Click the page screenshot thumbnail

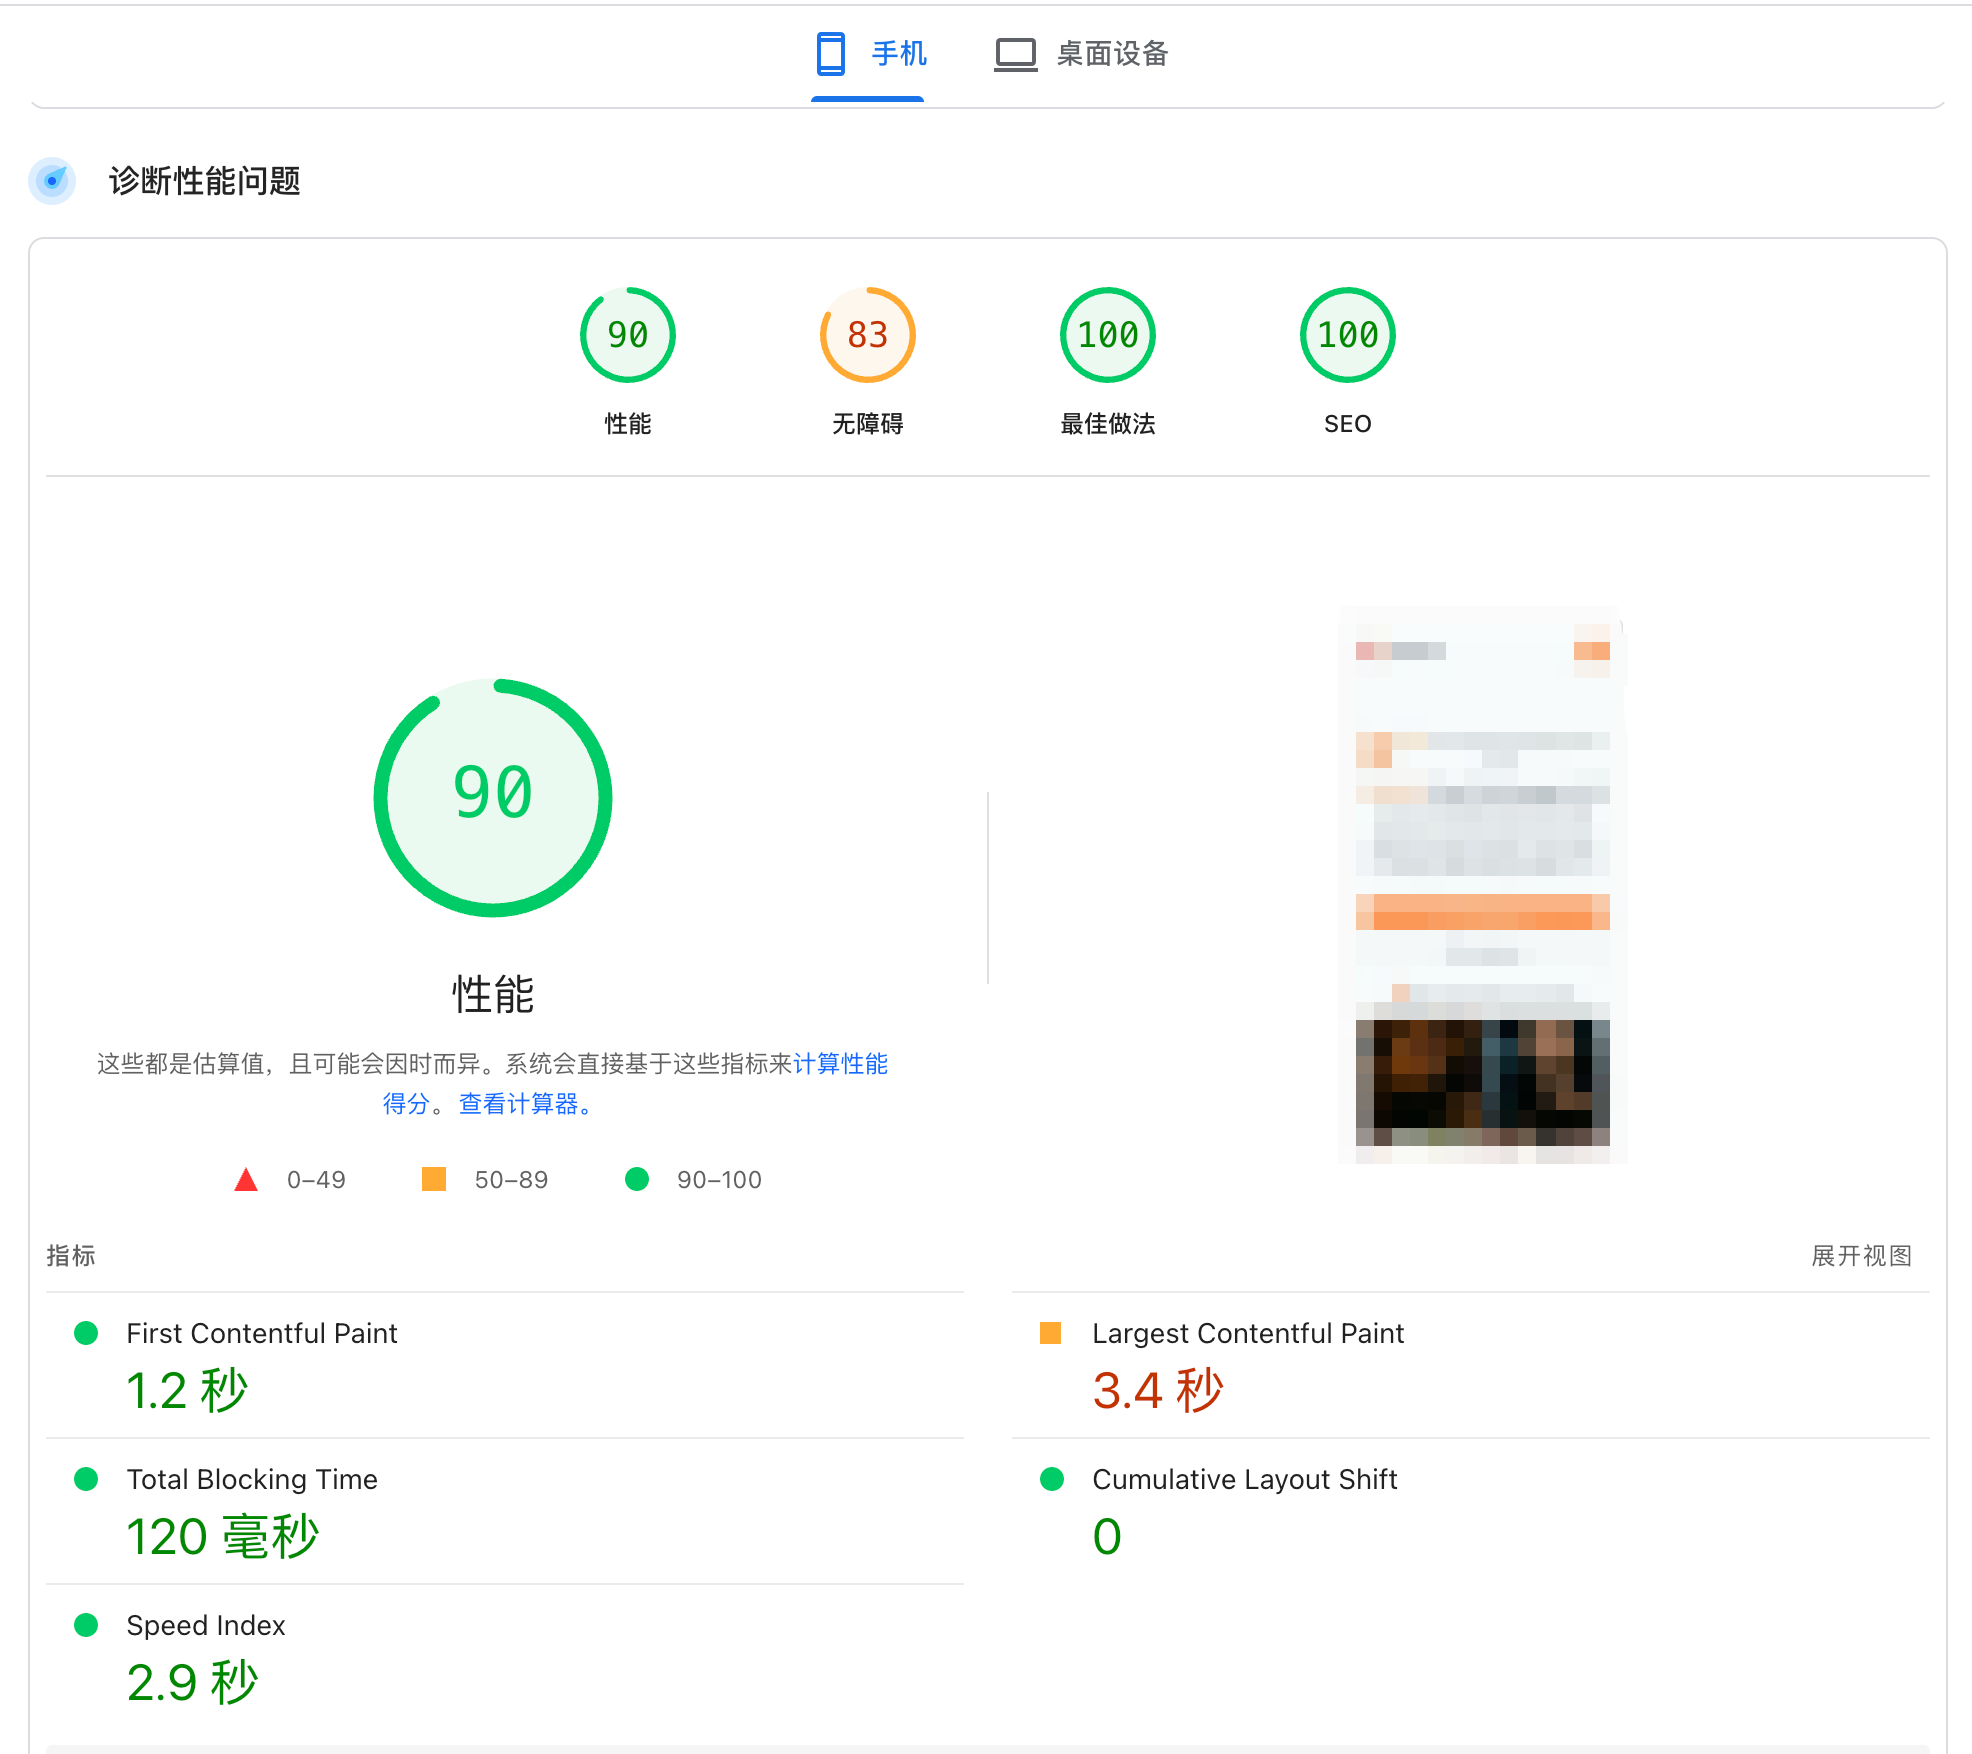[1482, 885]
